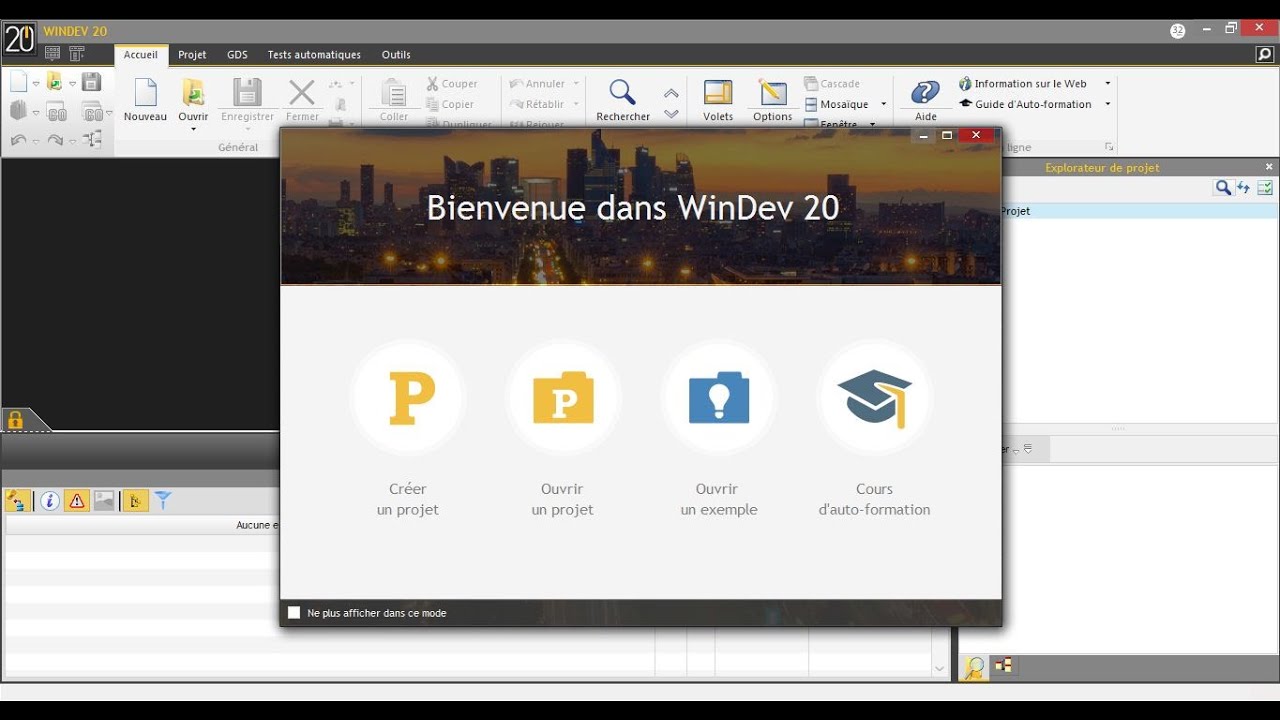The height and width of the screenshot is (720, 1280).
Task: Expand the Mosaïque dropdown arrow
Action: (883, 104)
